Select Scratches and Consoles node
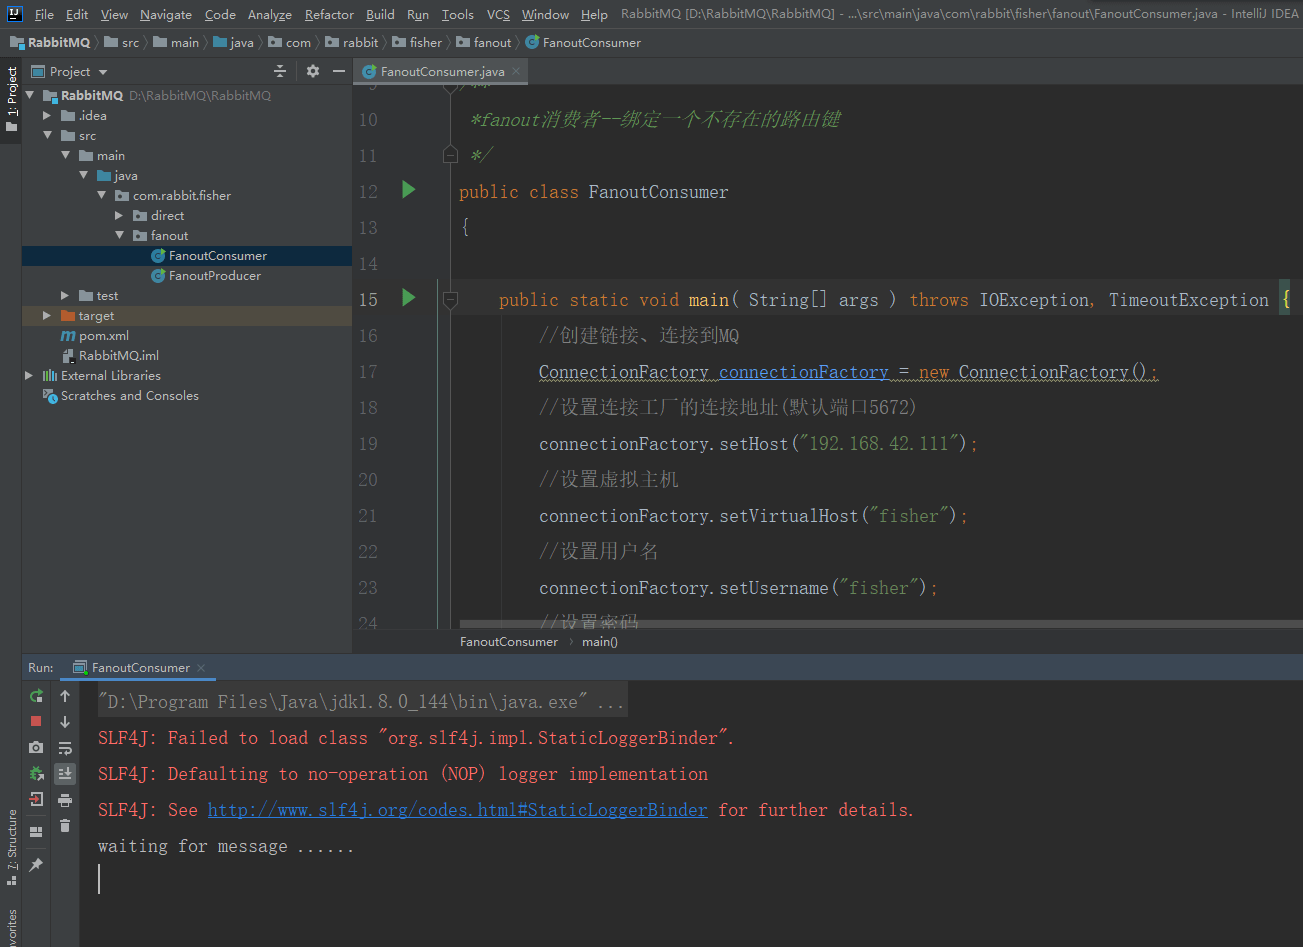1303x947 pixels. click(x=120, y=396)
